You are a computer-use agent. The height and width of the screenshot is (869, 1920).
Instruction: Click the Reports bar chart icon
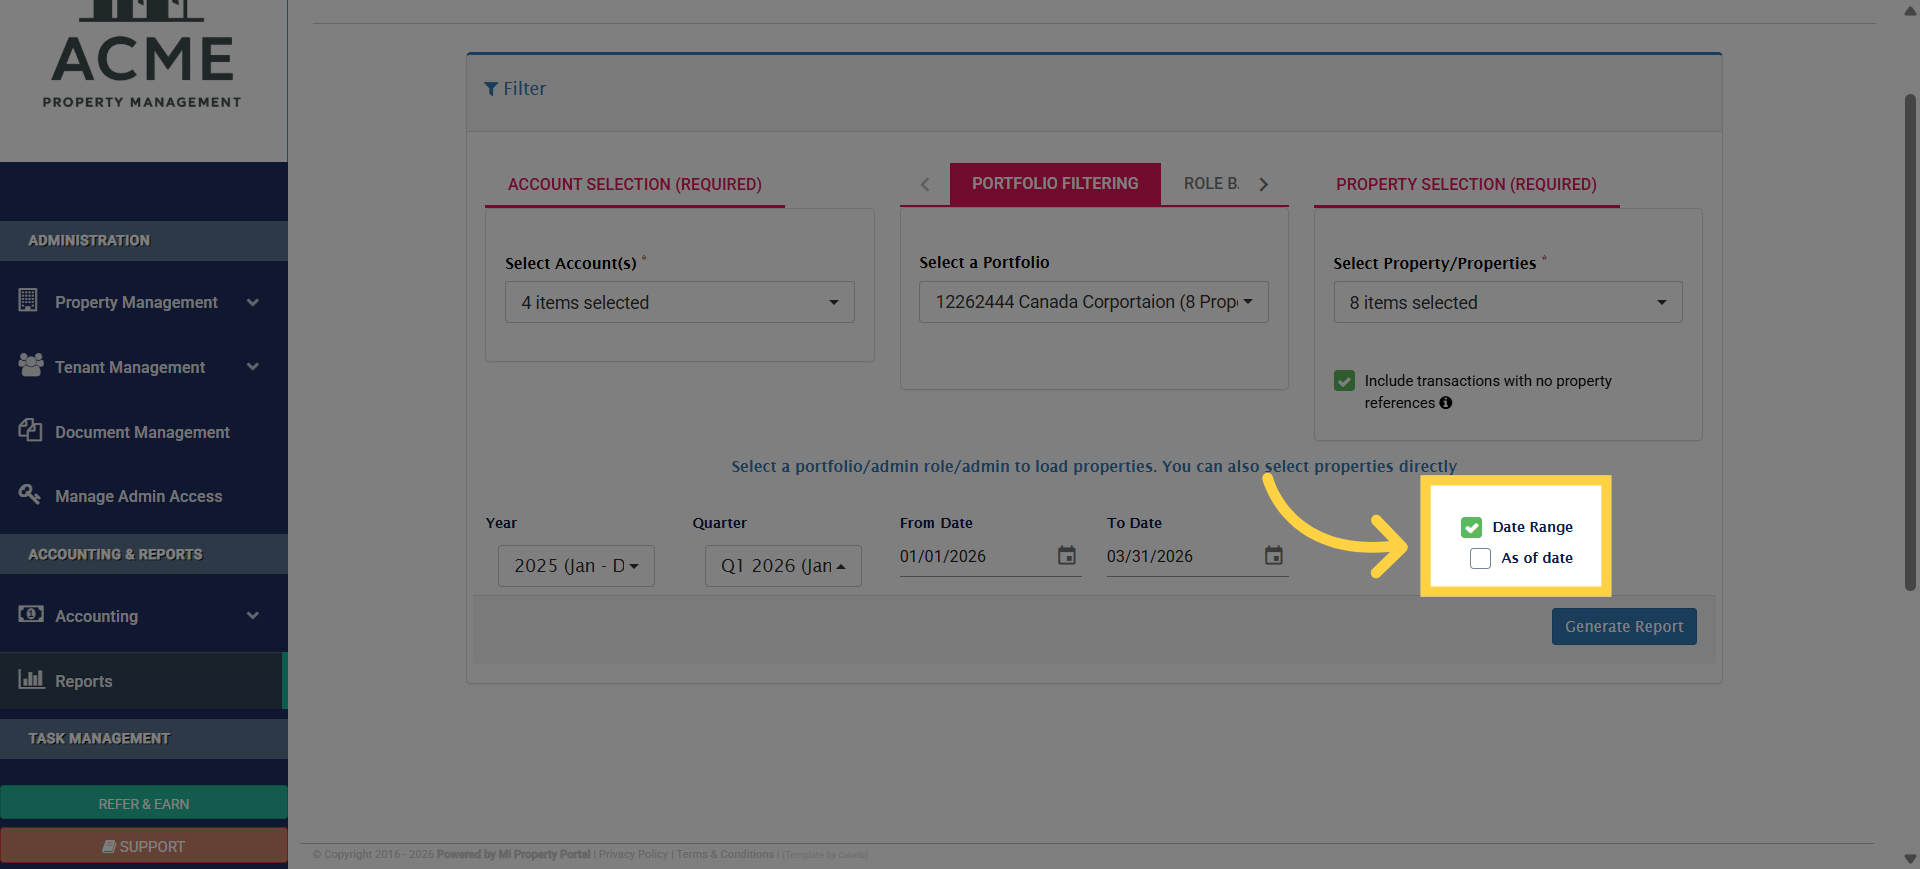(31, 680)
